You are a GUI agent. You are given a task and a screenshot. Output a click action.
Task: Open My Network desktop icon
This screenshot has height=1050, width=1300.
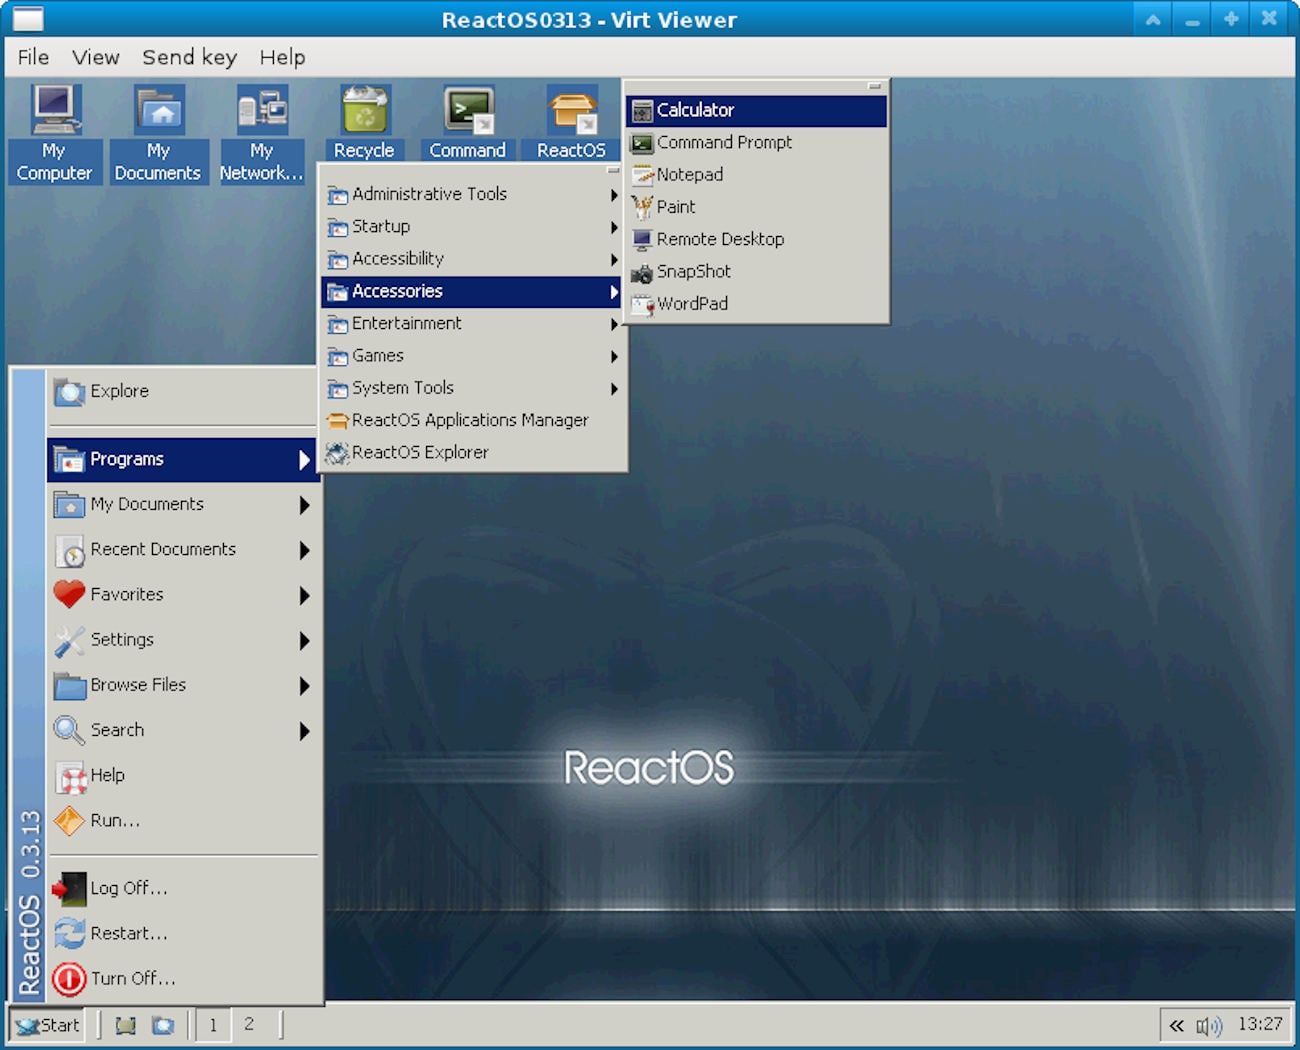coord(262,112)
